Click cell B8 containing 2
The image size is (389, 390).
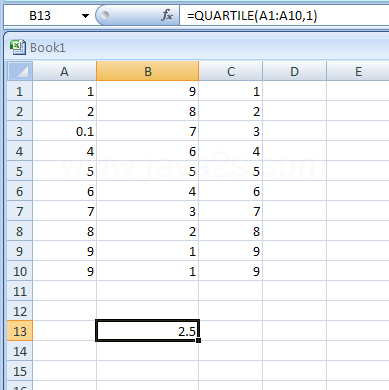[148, 231]
